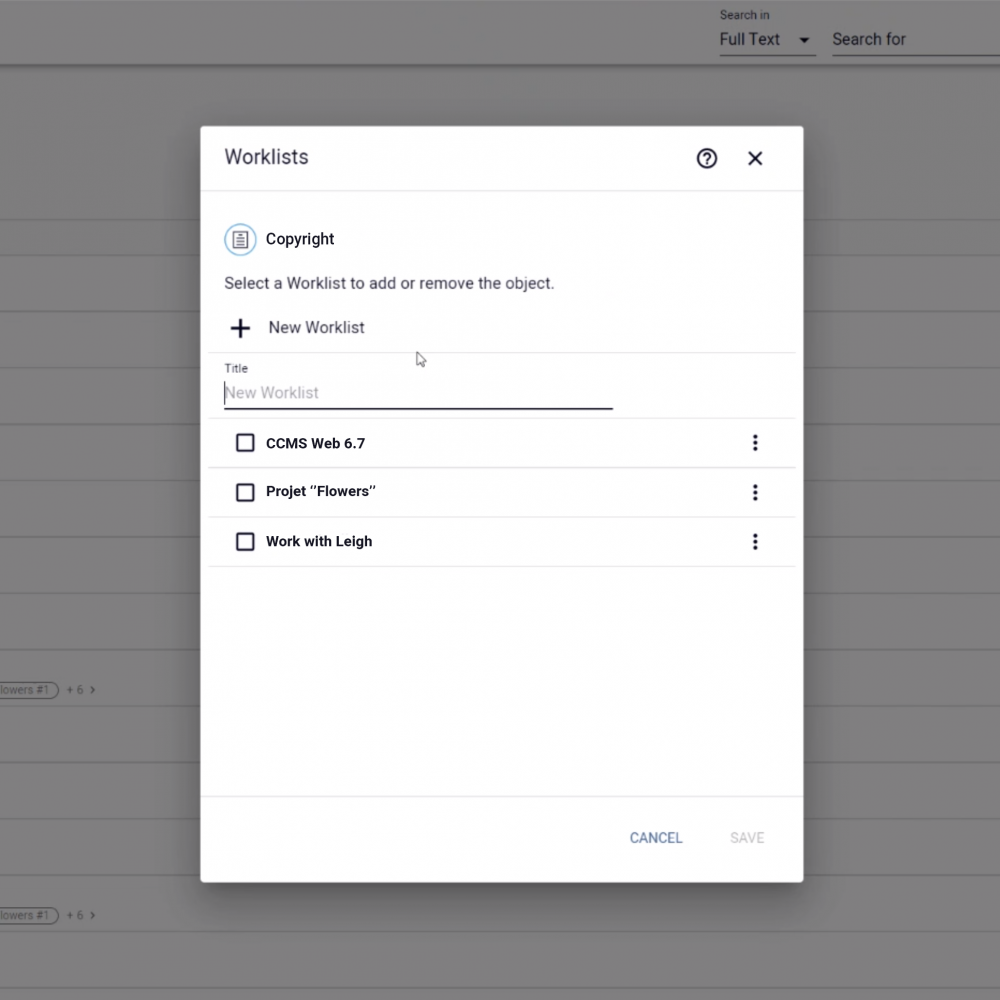Click the Copyright document icon

(x=240, y=239)
